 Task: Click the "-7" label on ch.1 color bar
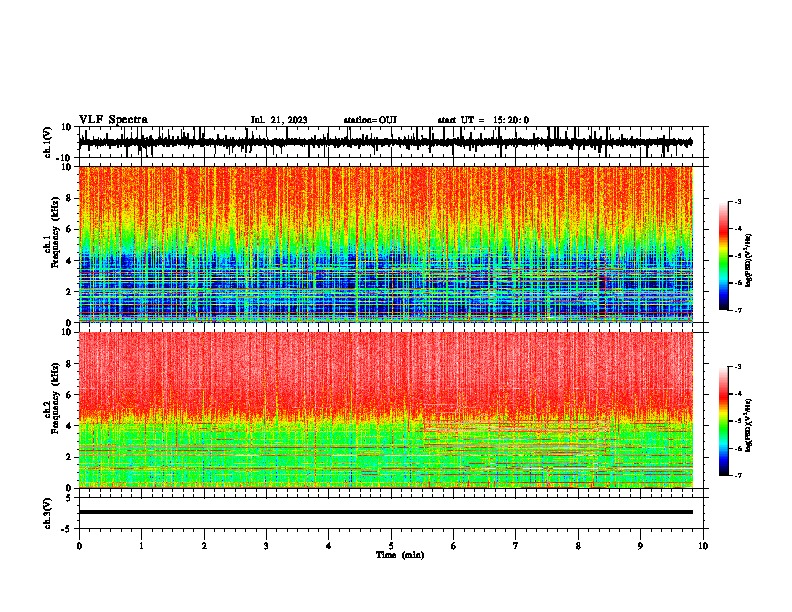(738, 310)
